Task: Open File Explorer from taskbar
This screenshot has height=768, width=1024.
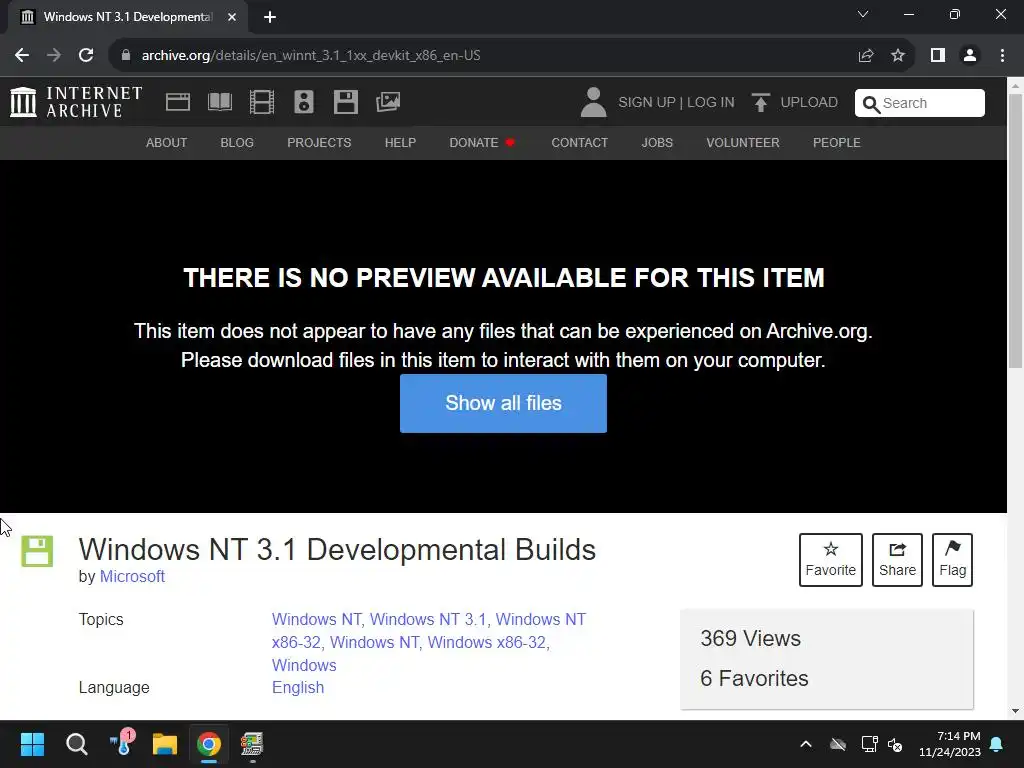Action: coord(165,744)
